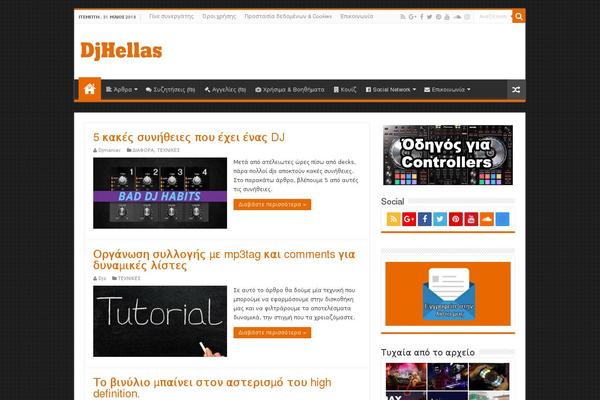The image size is (600, 400).
Task: Open the Κουίζ menu item
Action: pyautogui.click(x=345, y=90)
